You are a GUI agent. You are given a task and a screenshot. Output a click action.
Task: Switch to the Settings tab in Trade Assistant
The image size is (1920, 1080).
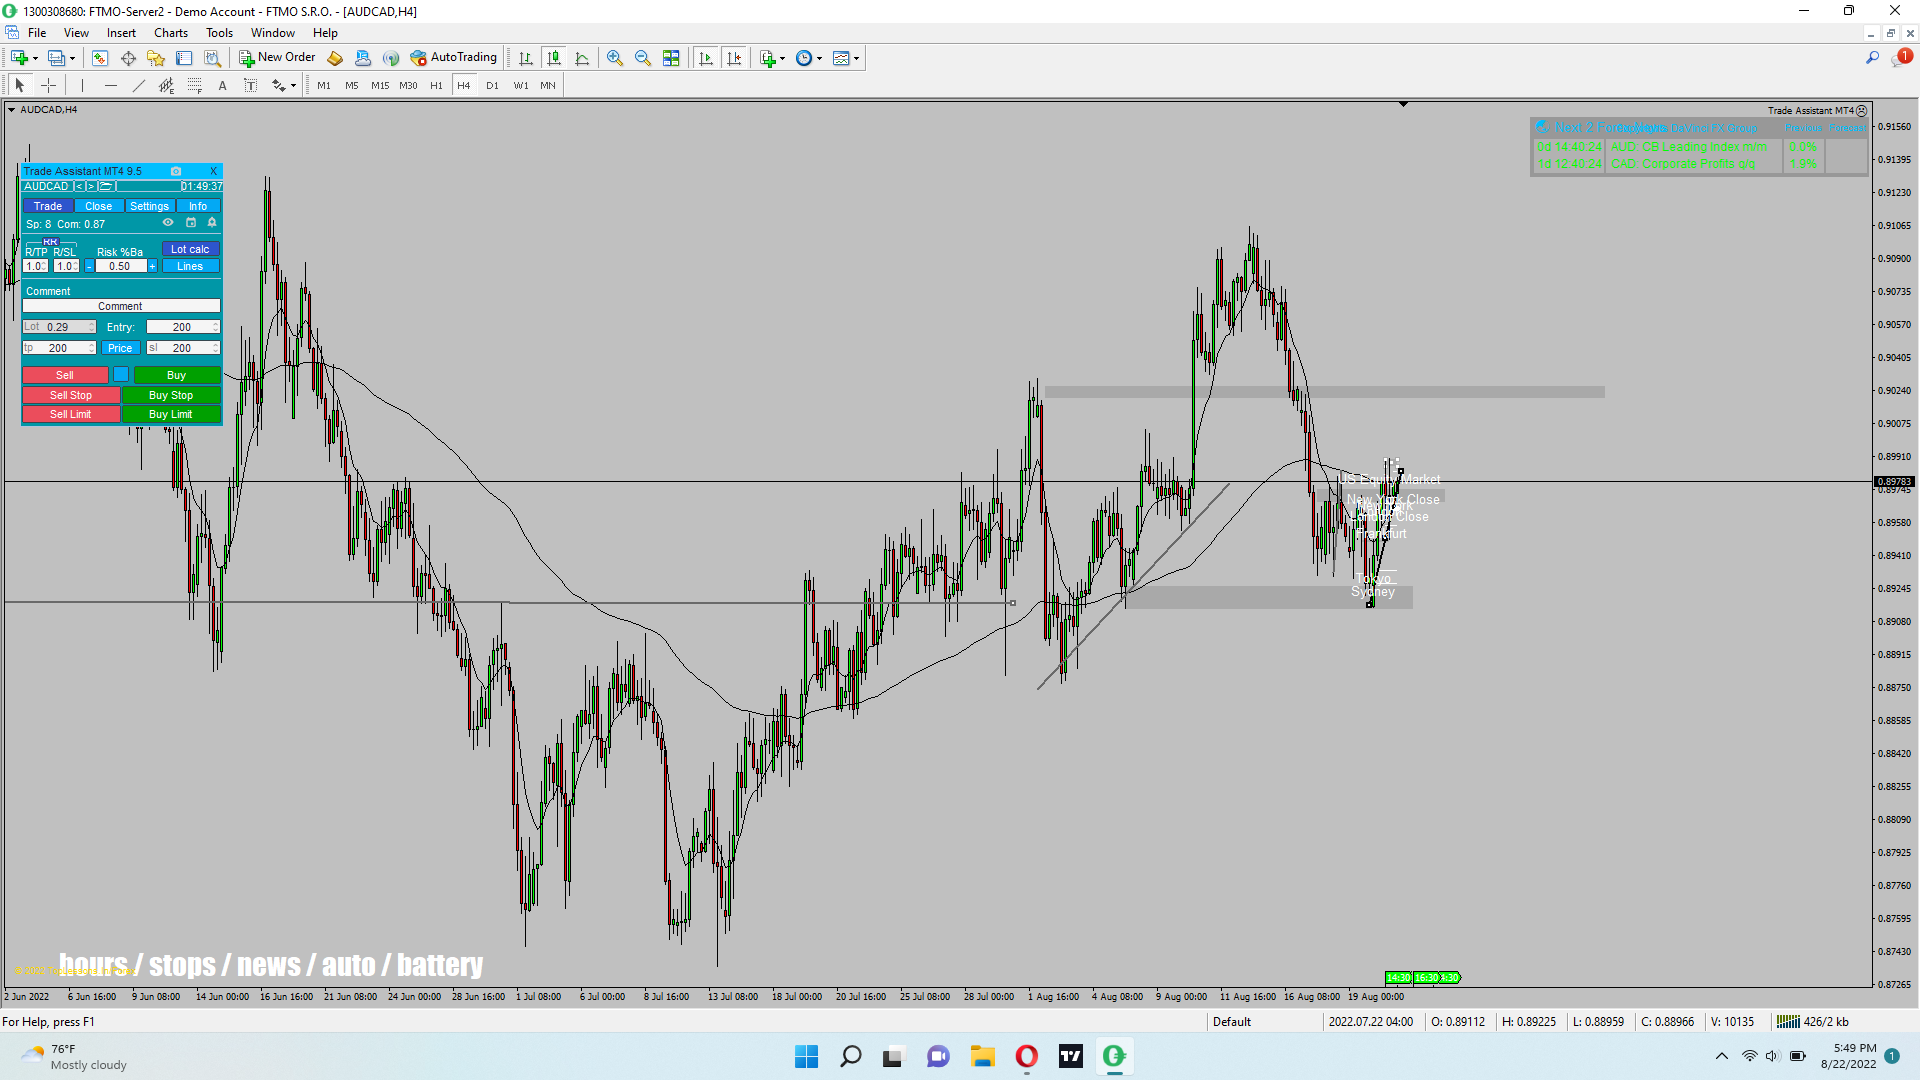click(149, 206)
